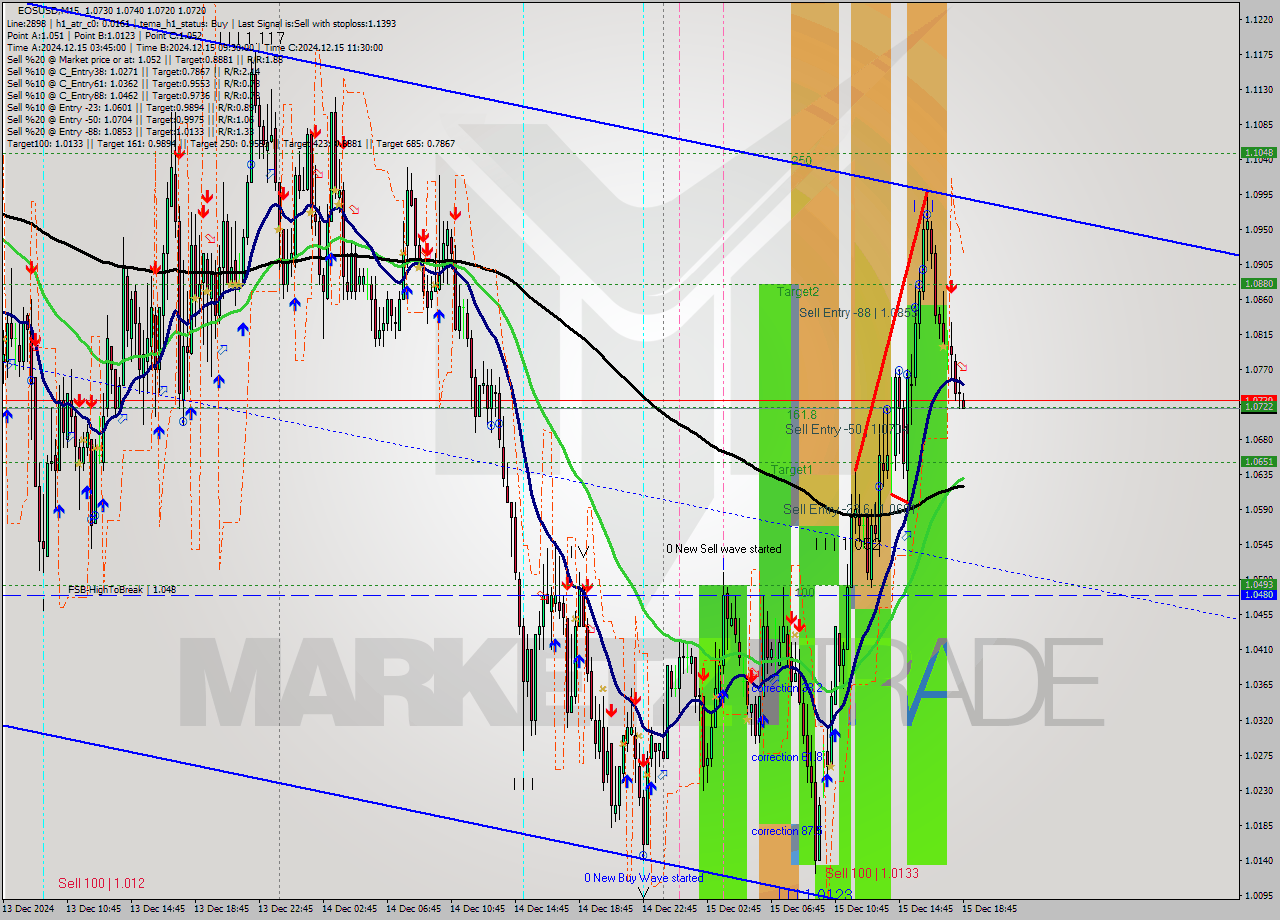This screenshot has width=1280, height=920.
Task: Click the '15 Dec 18:45' time axis label
Action: coord(989,909)
